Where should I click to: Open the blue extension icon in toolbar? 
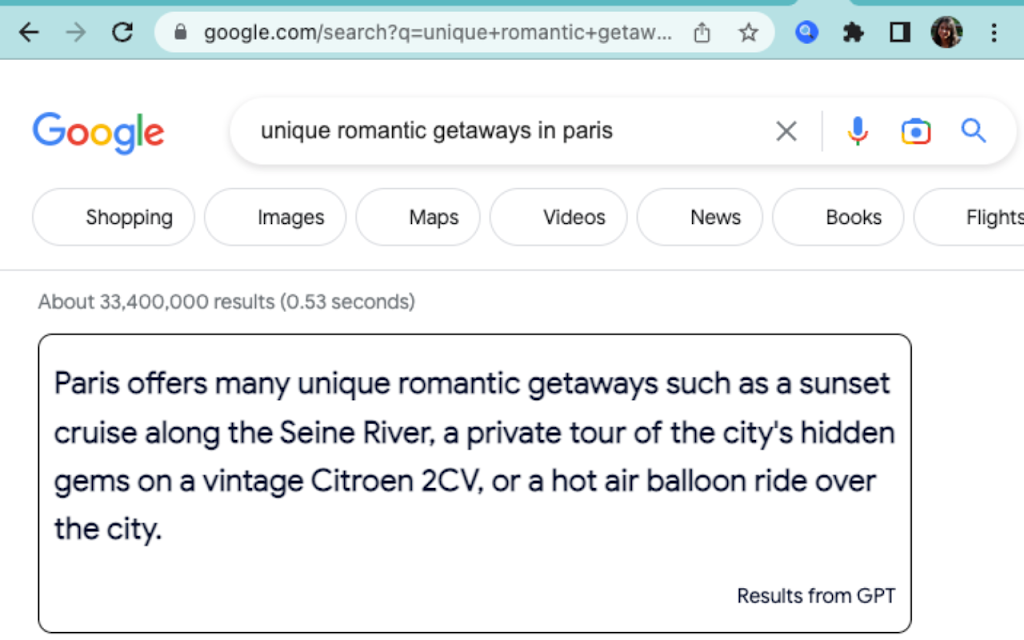[x=807, y=33]
